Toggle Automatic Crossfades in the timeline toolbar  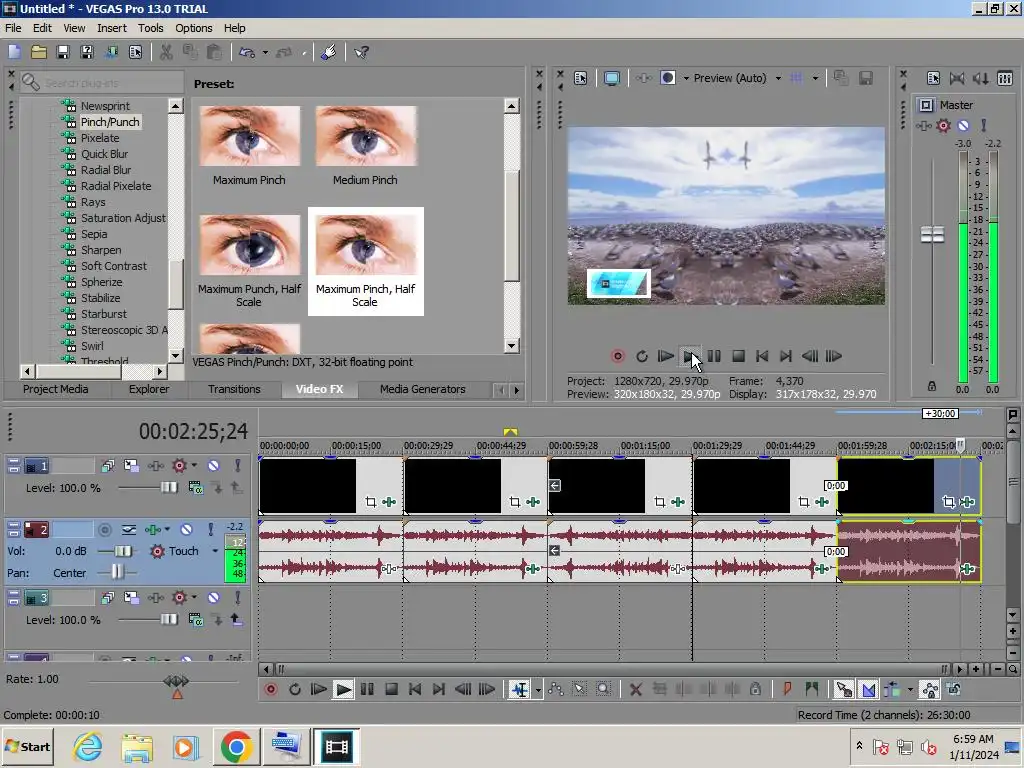point(869,689)
